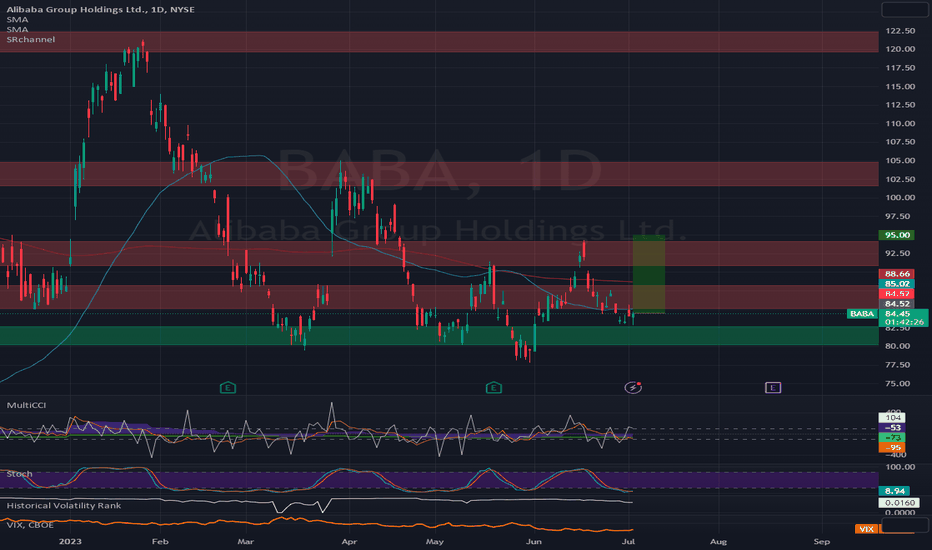The width and height of the screenshot is (932, 550).
Task: Click the Jun label on the time axis
Action: [x=534, y=541]
